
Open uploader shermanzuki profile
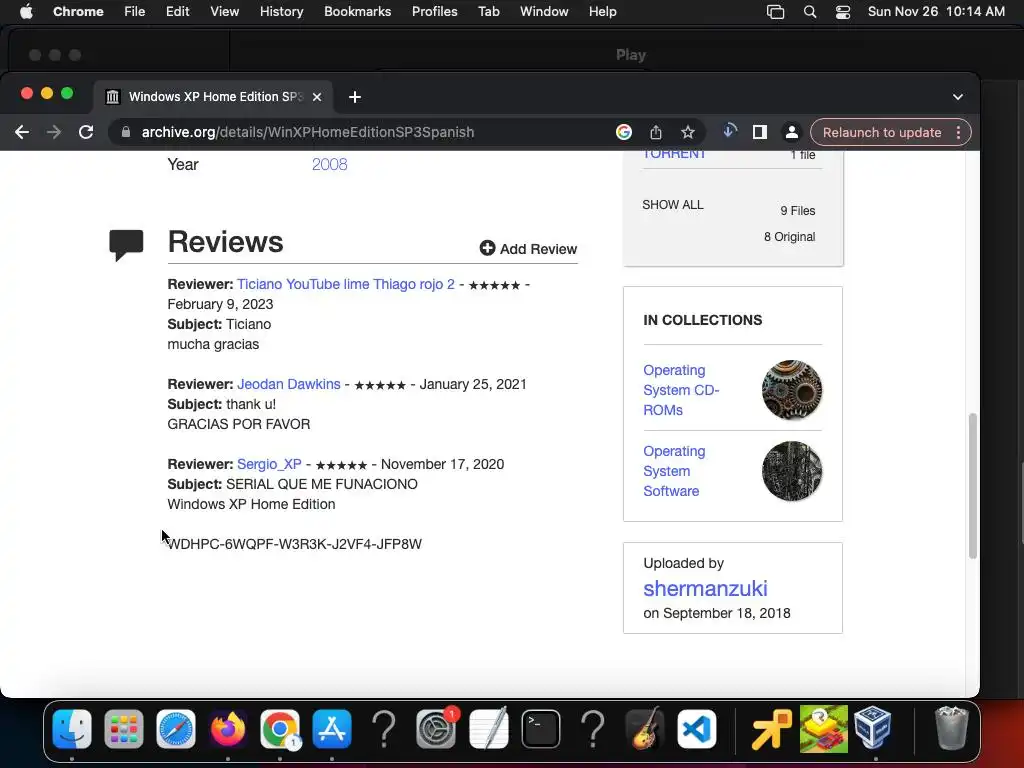point(705,588)
